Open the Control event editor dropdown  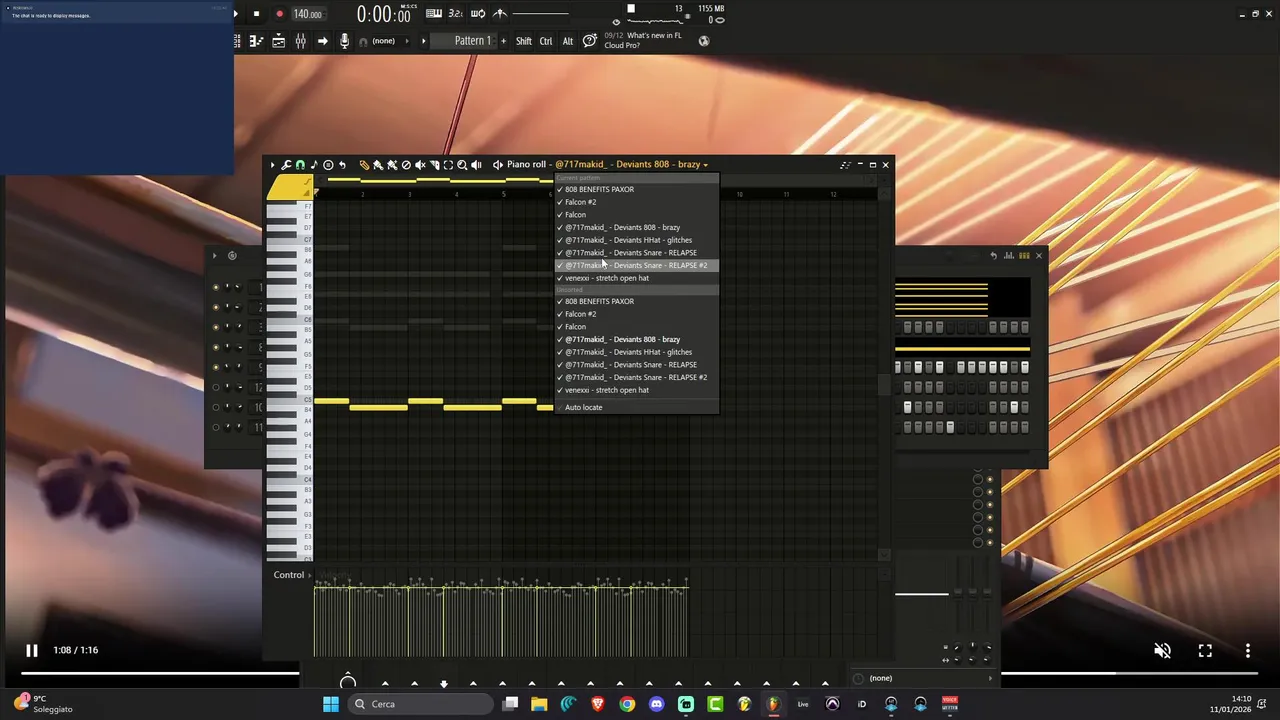(292, 575)
